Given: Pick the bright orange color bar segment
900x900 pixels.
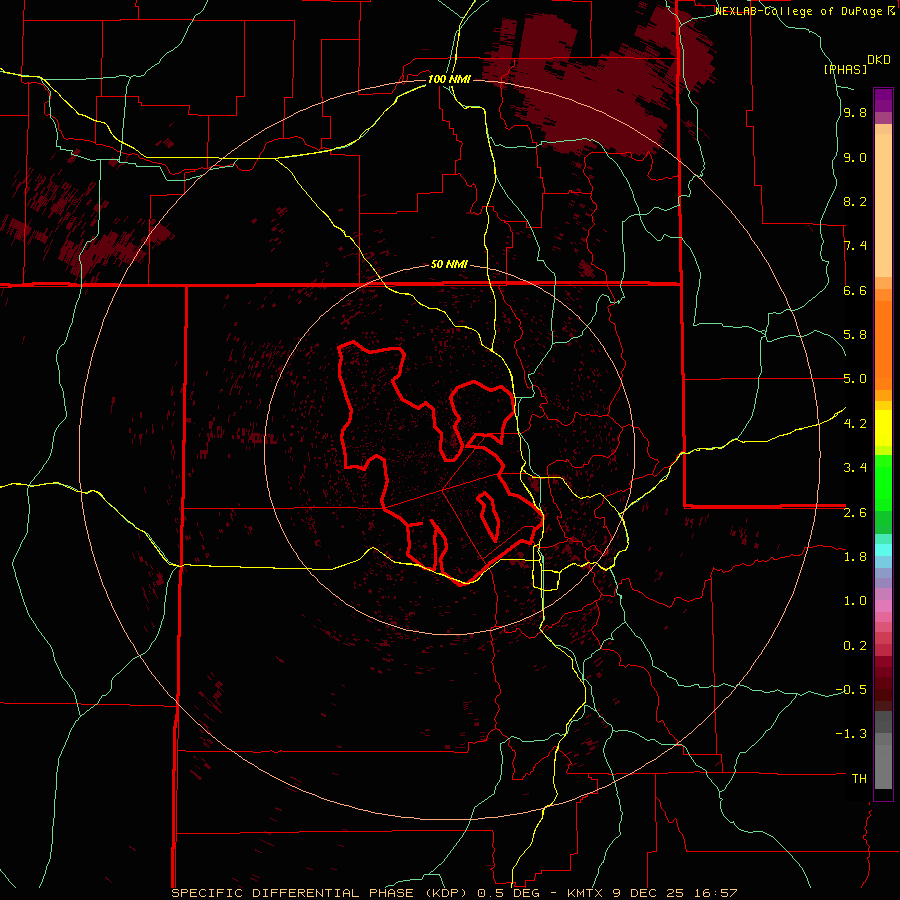Looking at the screenshot, I should click(x=883, y=346).
